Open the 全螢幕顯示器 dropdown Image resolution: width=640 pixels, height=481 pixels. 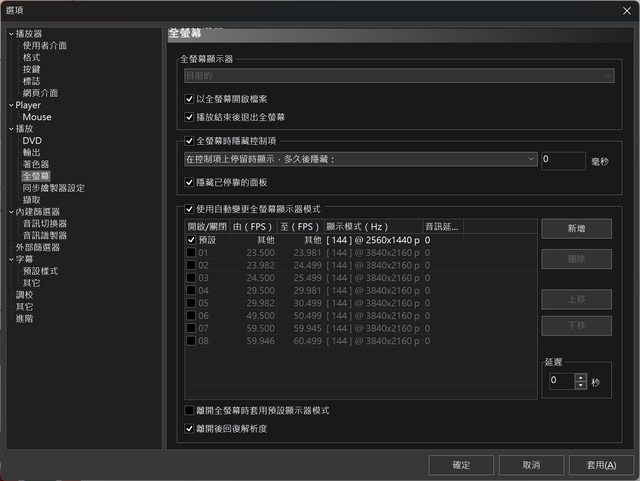[398, 75]
